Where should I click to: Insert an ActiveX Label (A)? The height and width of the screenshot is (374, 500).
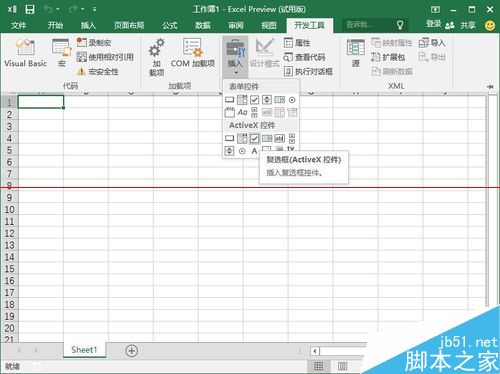(254, 151)
